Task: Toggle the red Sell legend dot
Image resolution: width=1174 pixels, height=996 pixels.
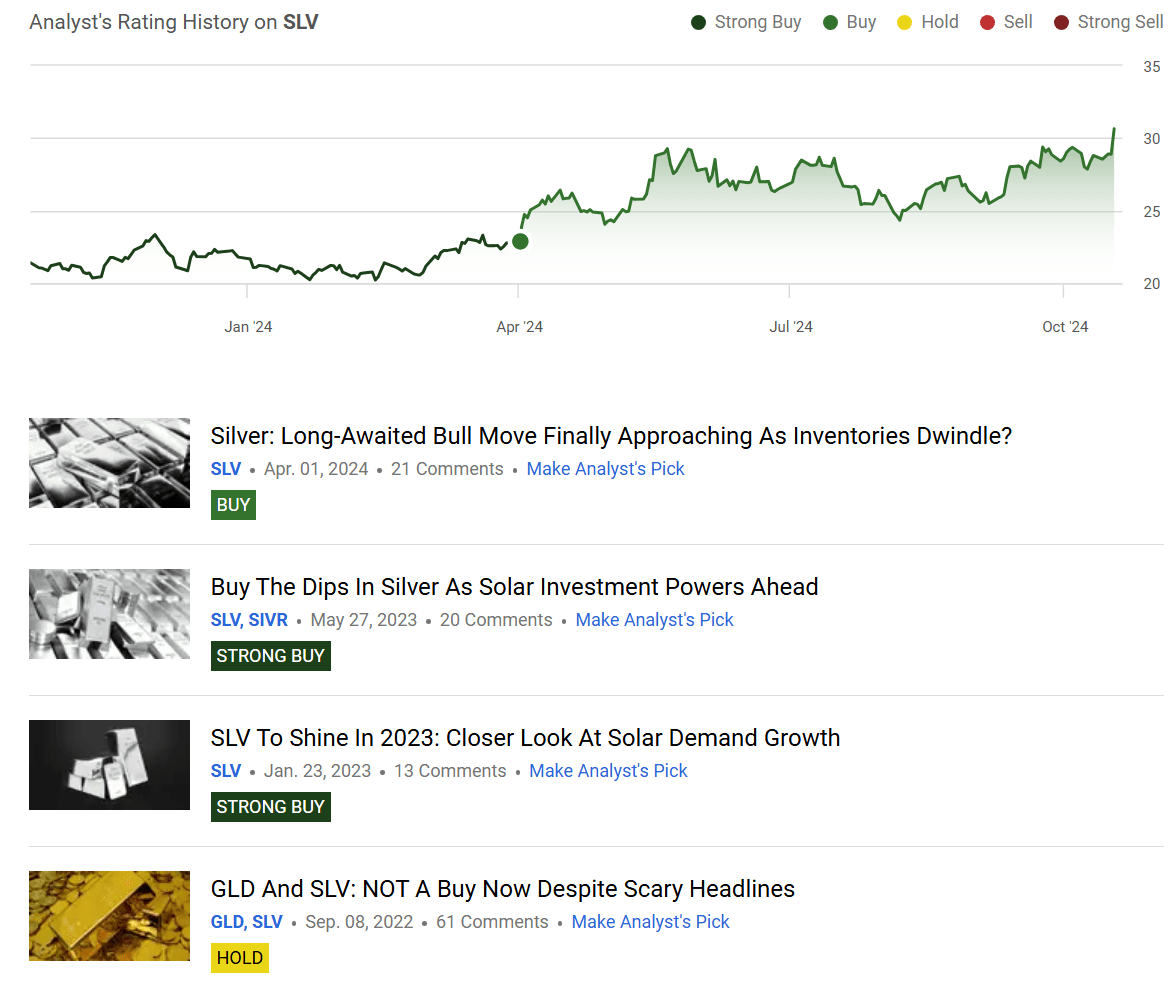Action: click(987, 22)
